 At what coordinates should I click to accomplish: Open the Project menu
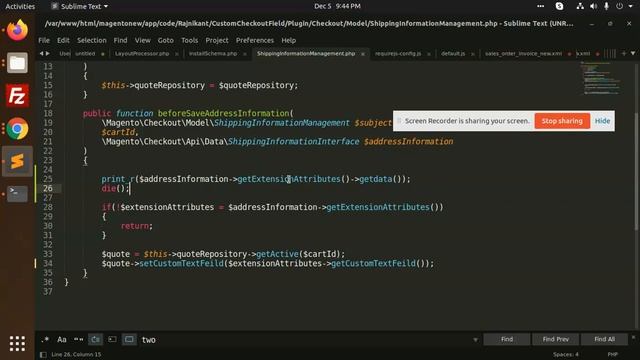coord(217,40)
